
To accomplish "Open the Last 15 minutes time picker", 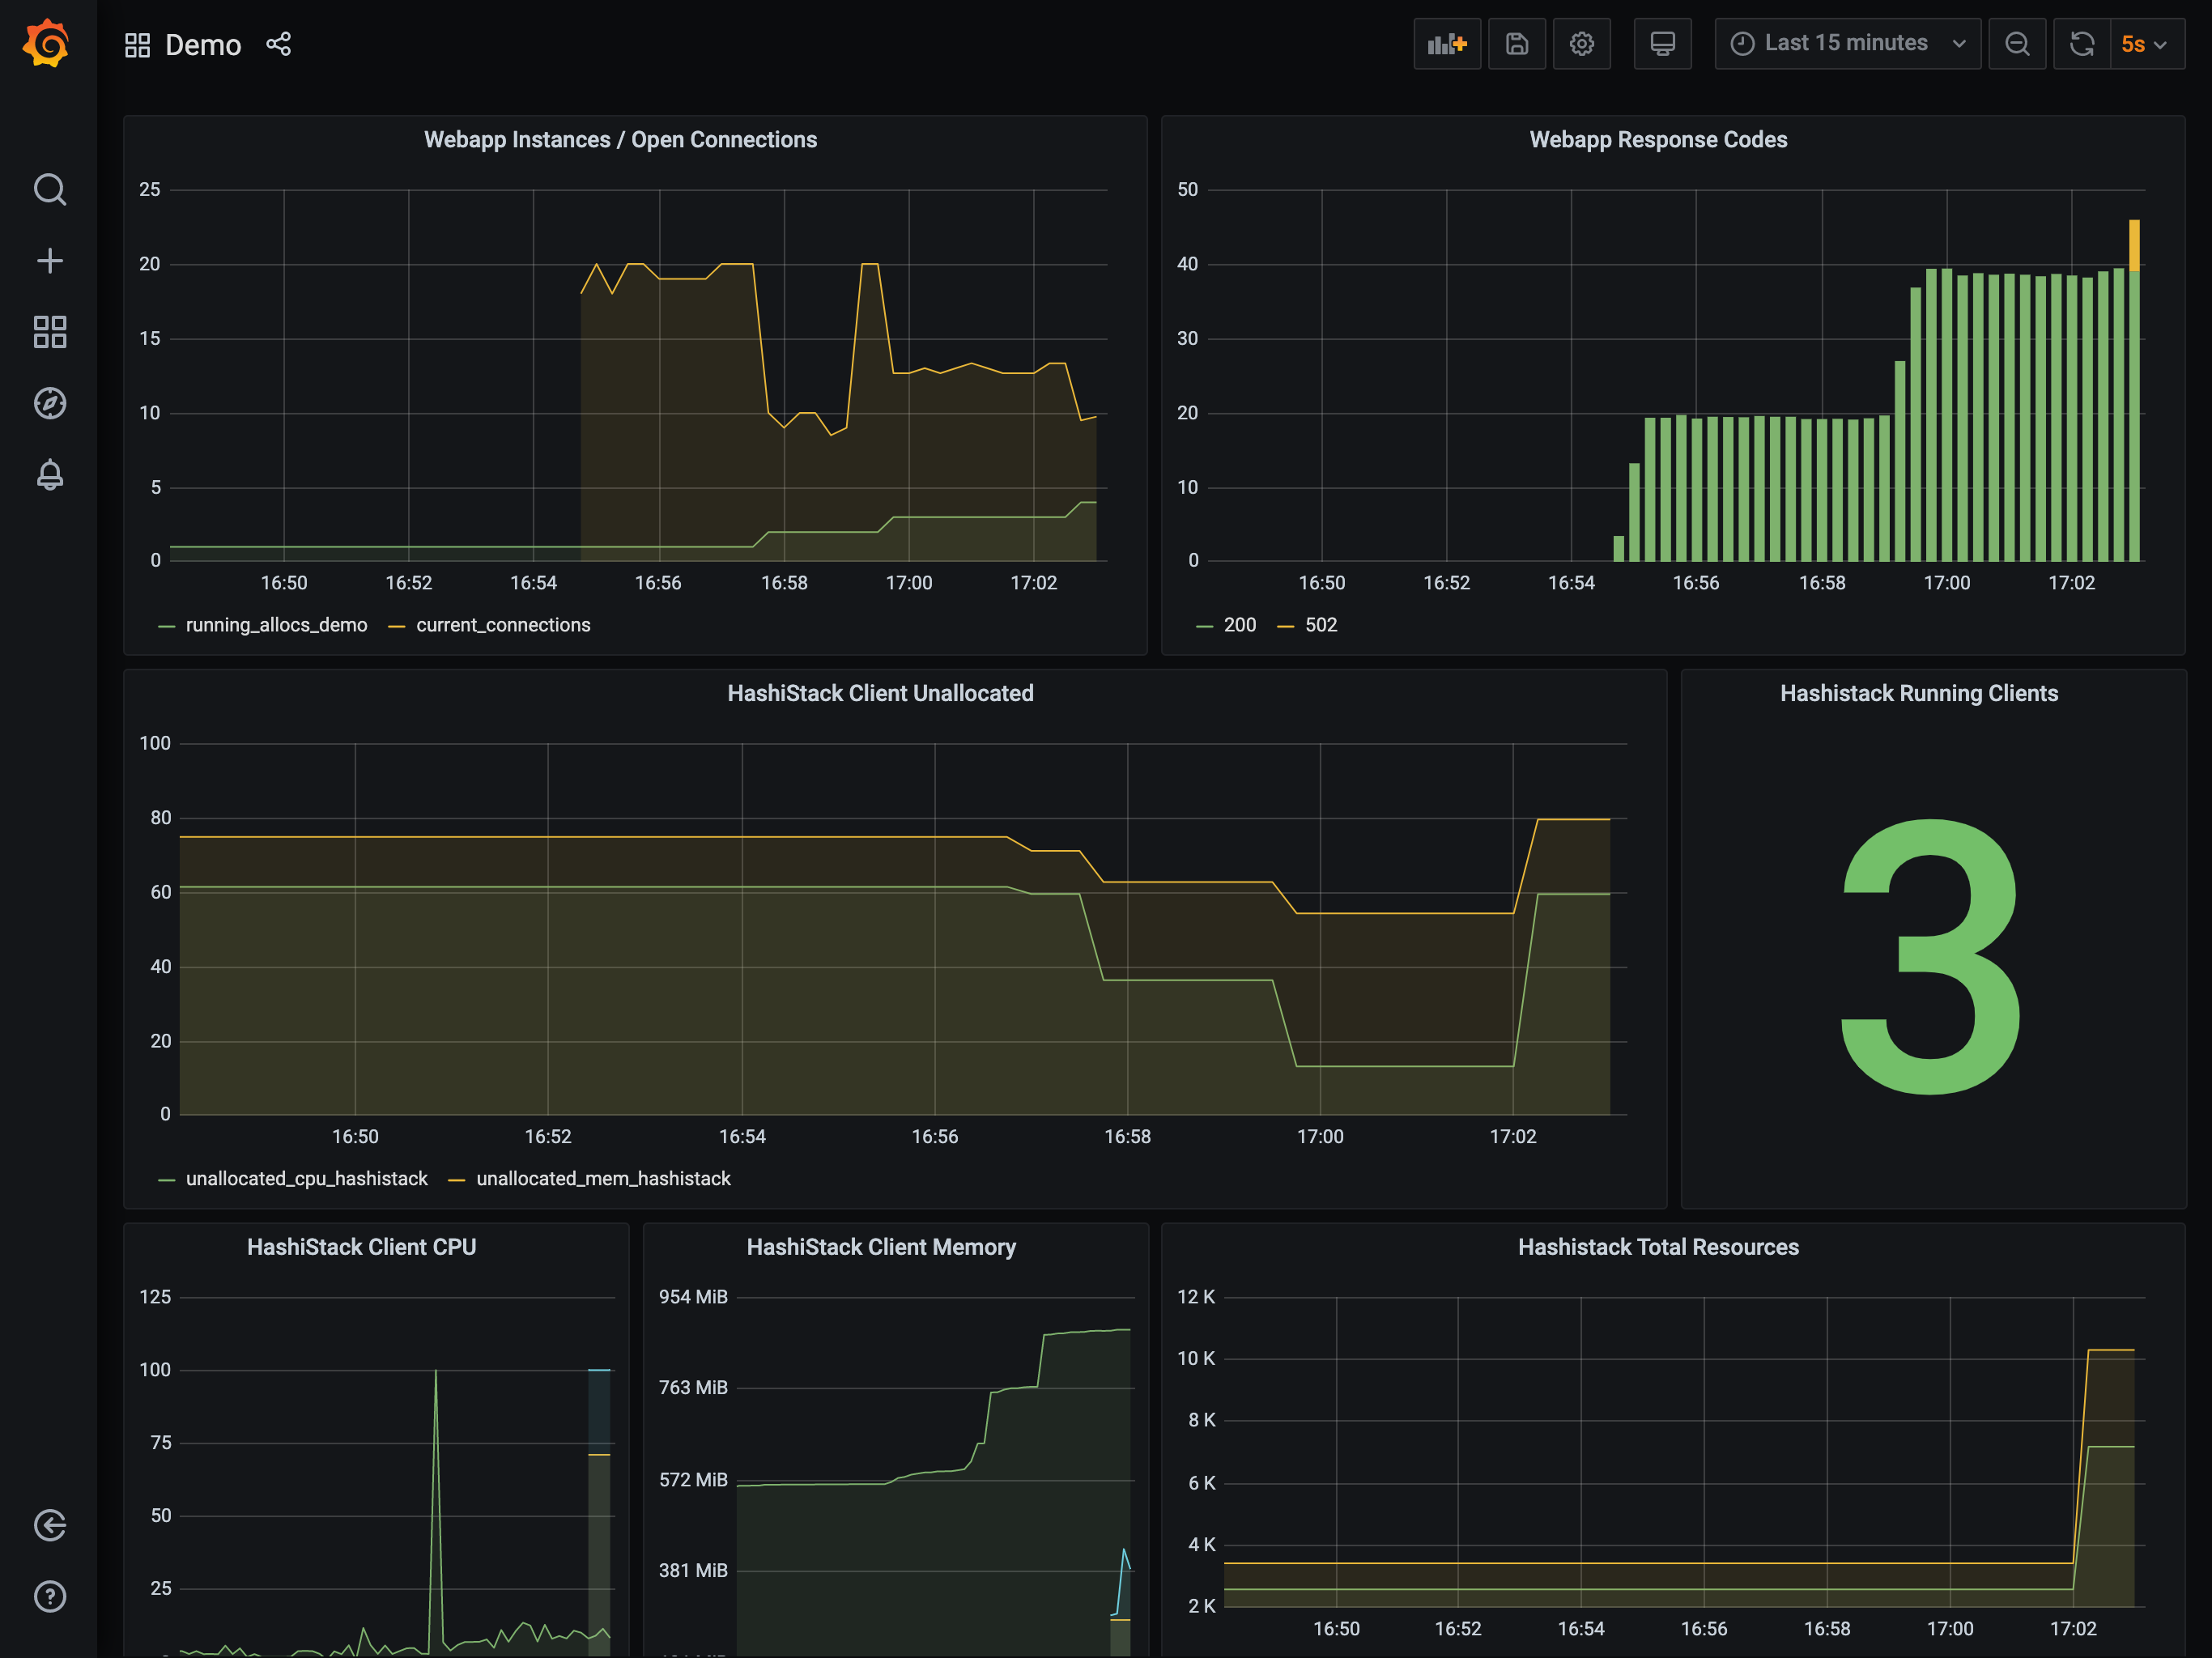I will (1848, 44).
